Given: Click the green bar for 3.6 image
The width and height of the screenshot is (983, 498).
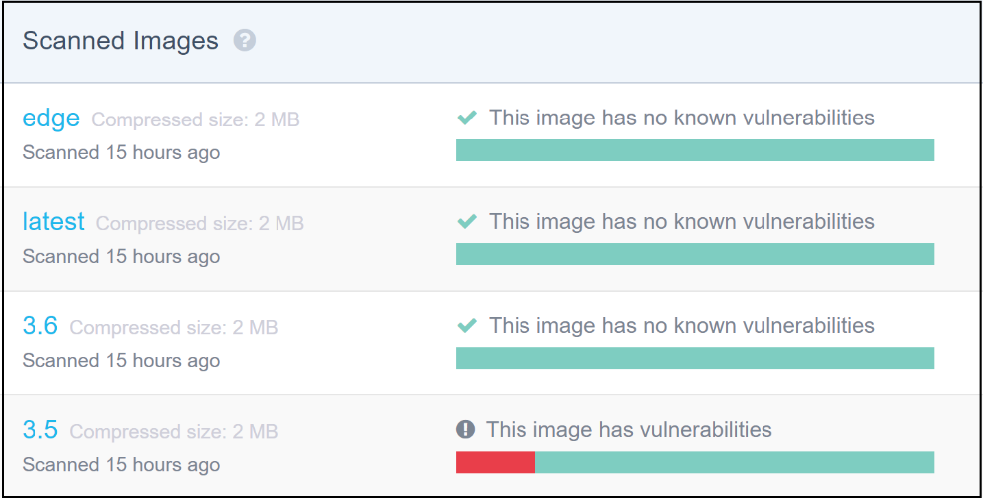Looking at the screenshot, I should [x=694, y=358].
